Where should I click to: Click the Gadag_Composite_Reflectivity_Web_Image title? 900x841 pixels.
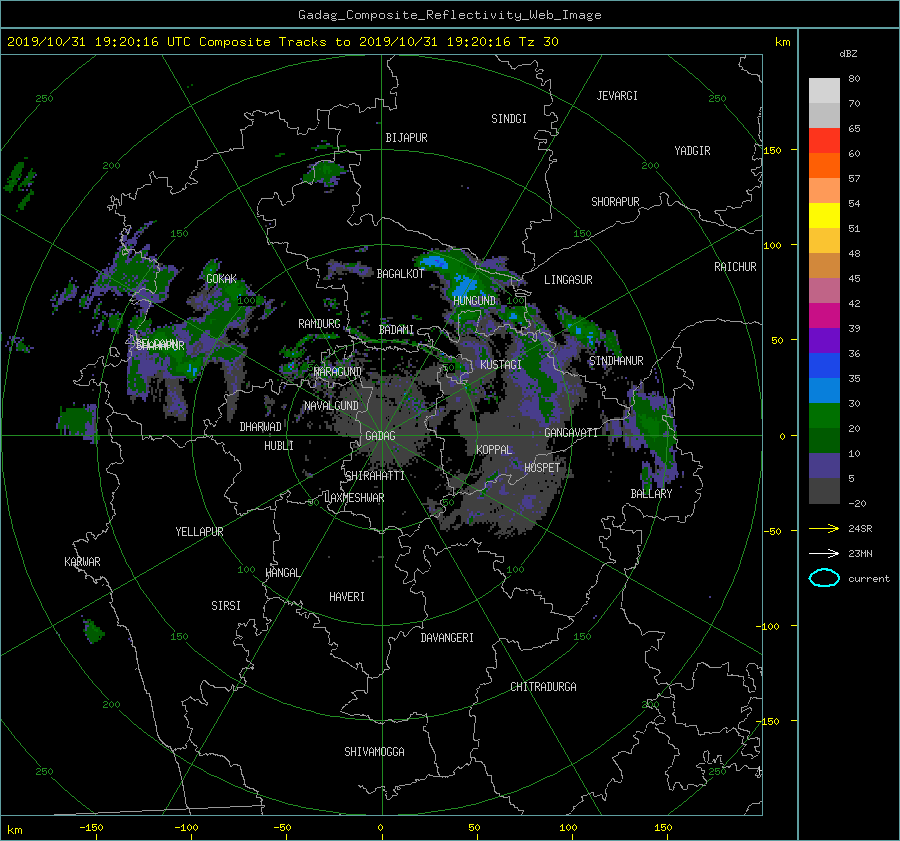pos(449,15)
